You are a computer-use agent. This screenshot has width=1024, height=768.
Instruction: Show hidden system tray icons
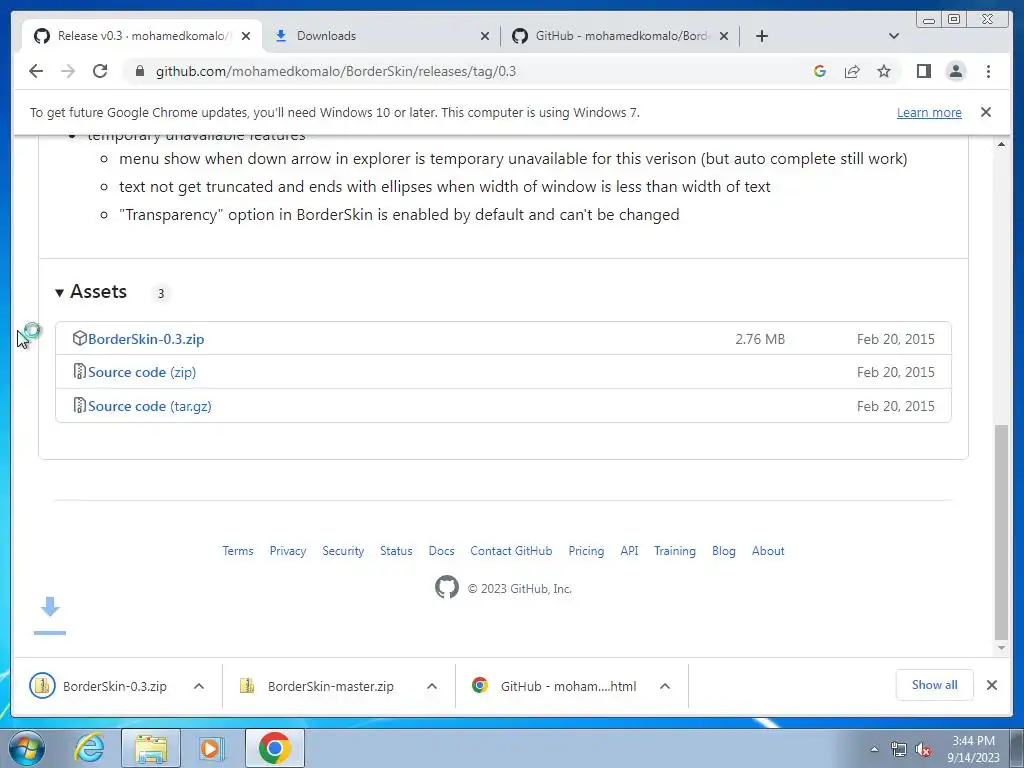click(874, 749)
